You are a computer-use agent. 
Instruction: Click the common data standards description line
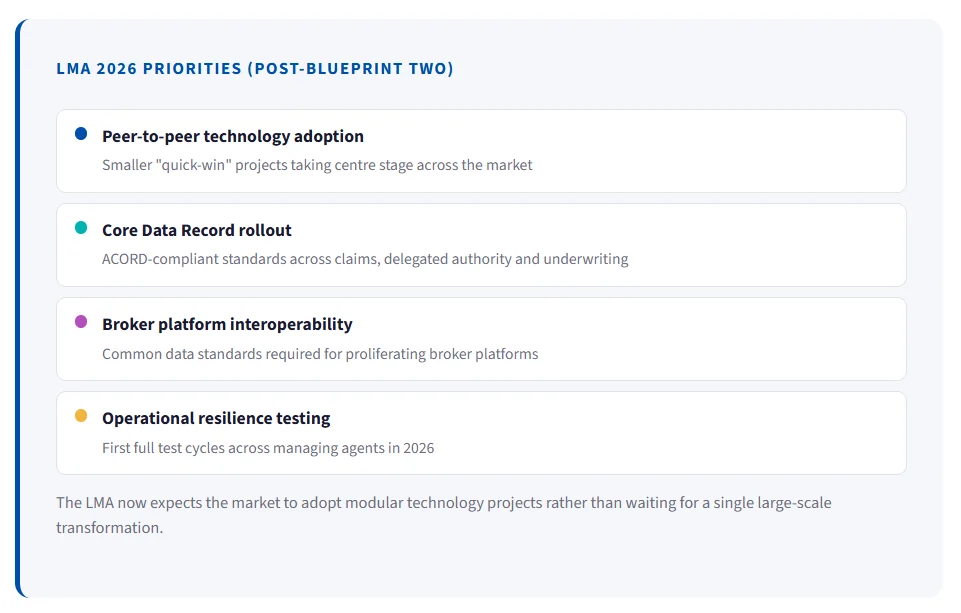(x=321, y=354)
